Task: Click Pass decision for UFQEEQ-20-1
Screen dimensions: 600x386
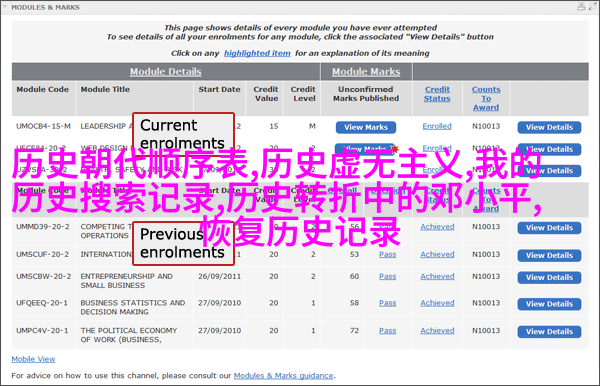Action: pos(388,303)
